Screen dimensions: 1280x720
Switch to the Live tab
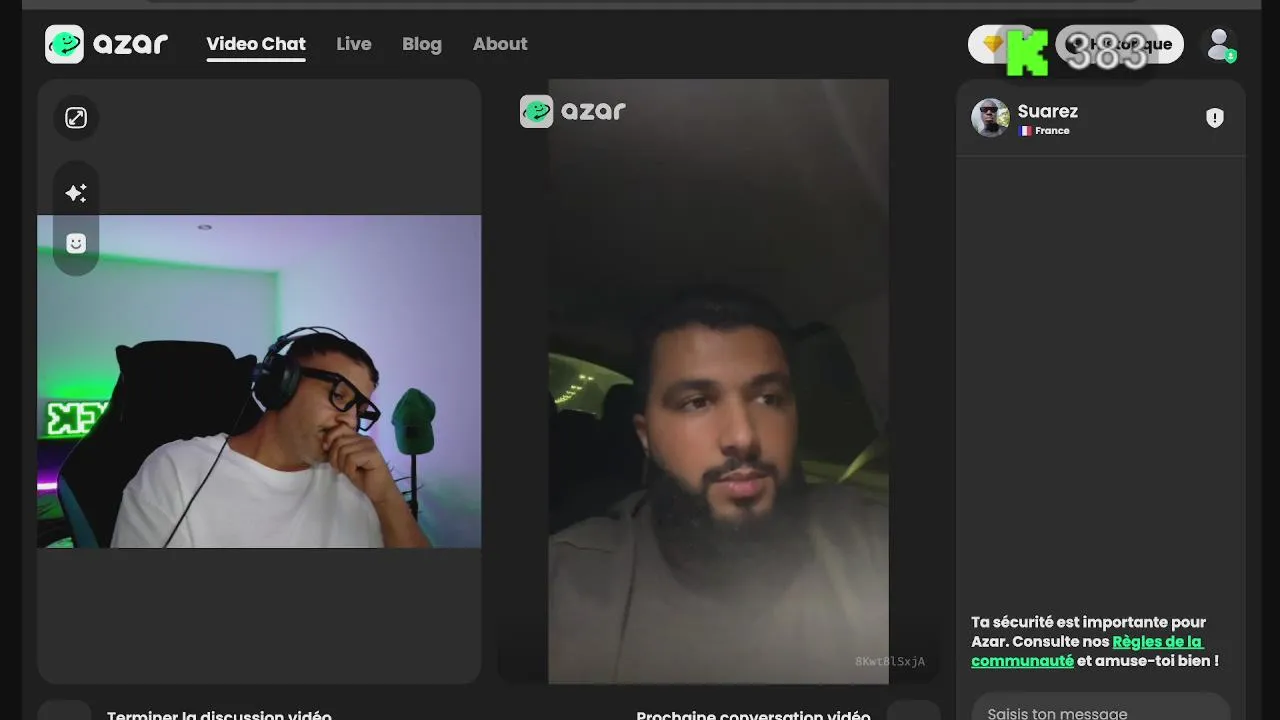(x=354, y=44)
